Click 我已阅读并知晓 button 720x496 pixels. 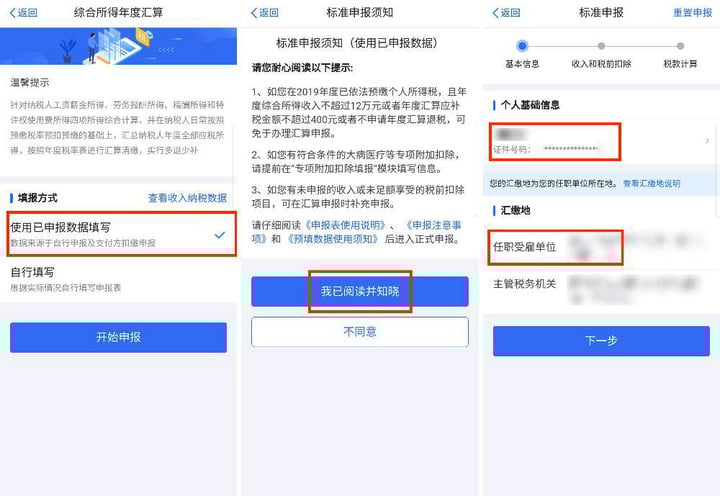point(360,291)
